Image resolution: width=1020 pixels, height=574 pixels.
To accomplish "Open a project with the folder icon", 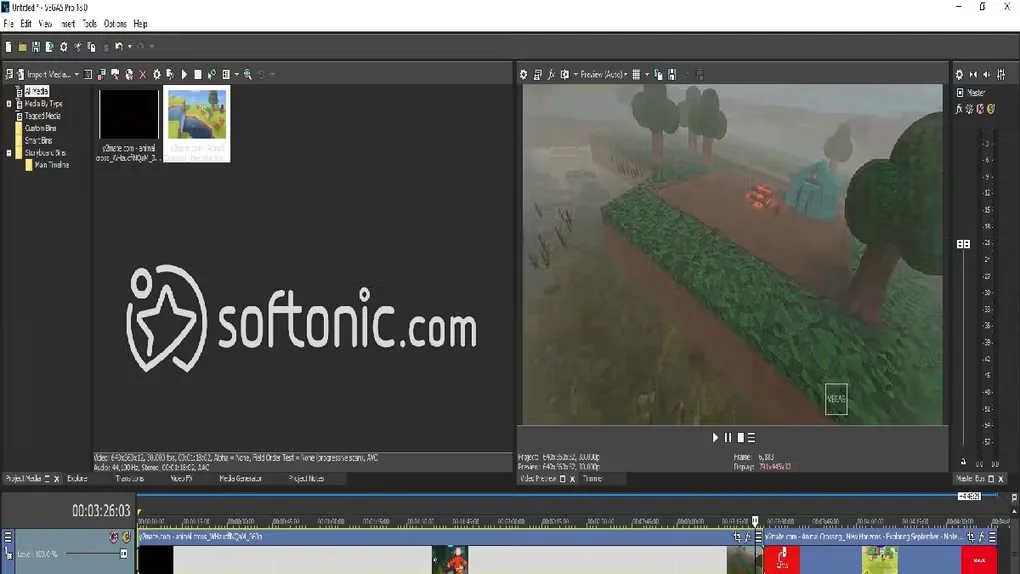I will point(22,47).
